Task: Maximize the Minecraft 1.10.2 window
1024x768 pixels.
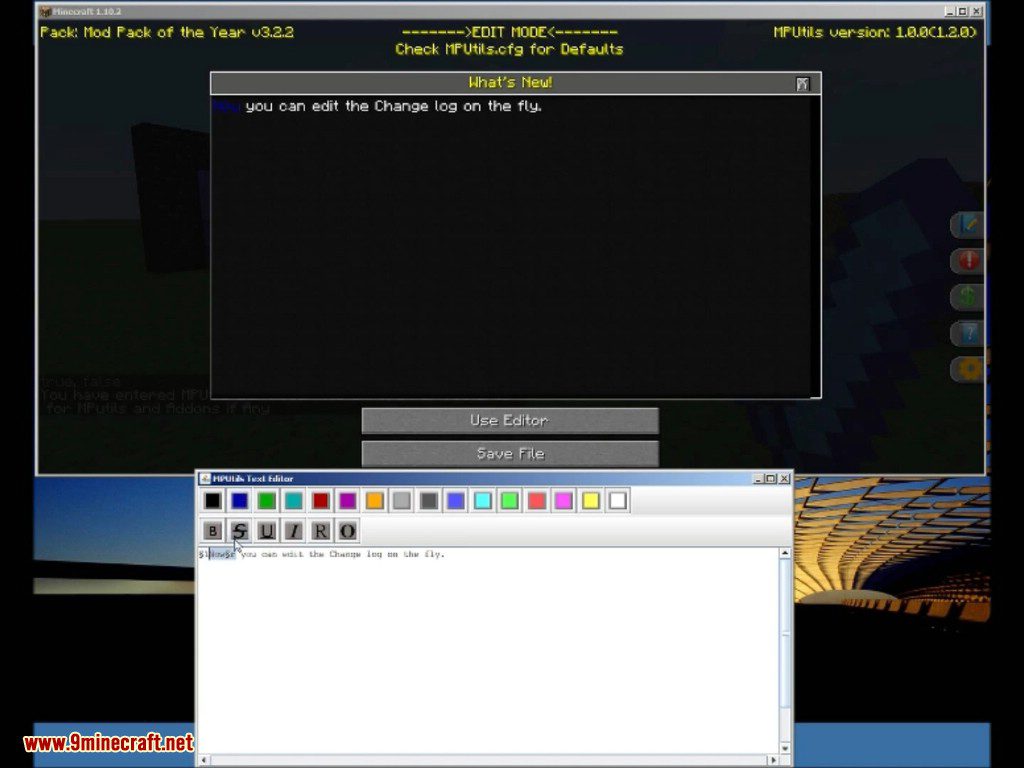Action: [963, 11]
